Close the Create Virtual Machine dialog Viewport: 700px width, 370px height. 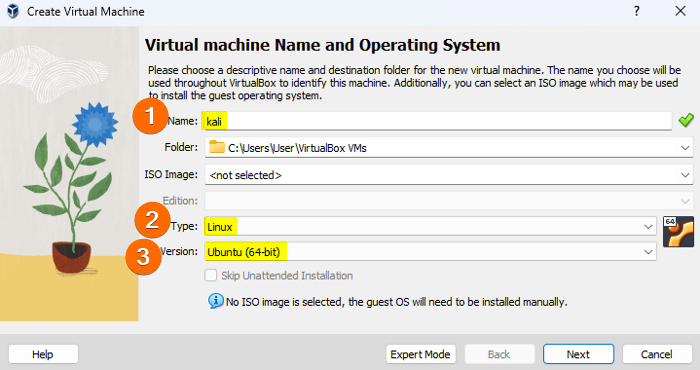point(680,11)
